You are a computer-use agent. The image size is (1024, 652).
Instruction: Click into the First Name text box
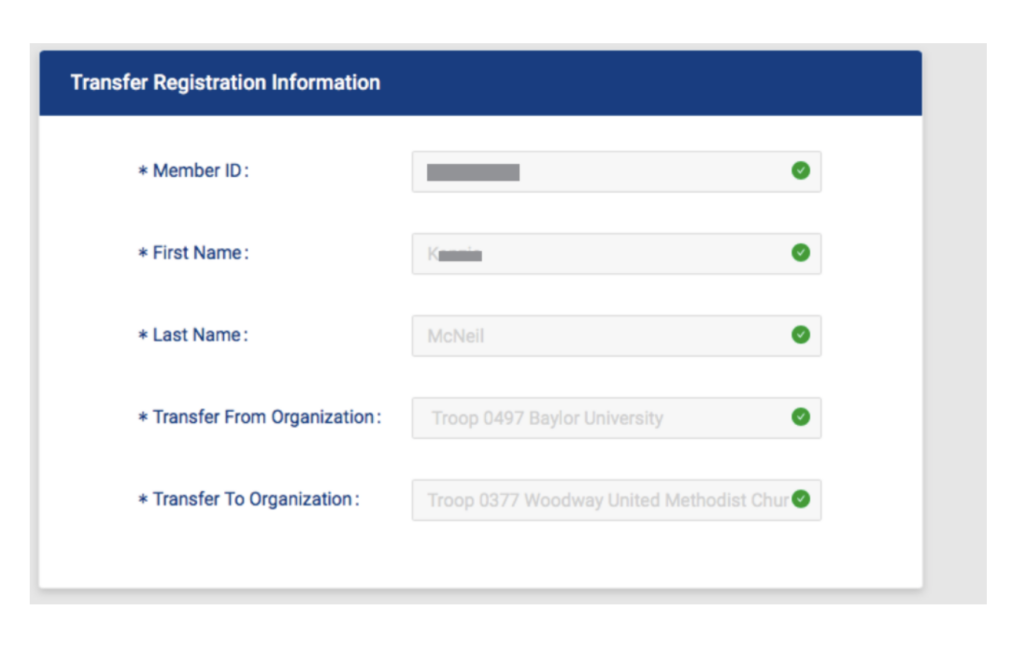coord(600,254)
